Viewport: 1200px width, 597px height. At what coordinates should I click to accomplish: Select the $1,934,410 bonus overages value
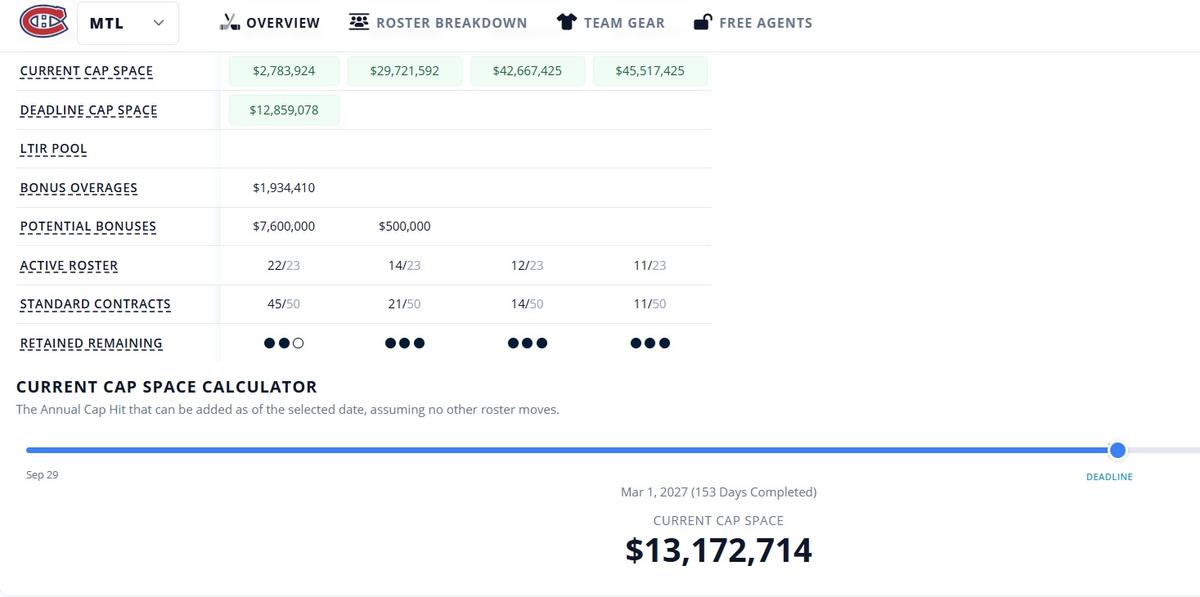click(284, 187)
